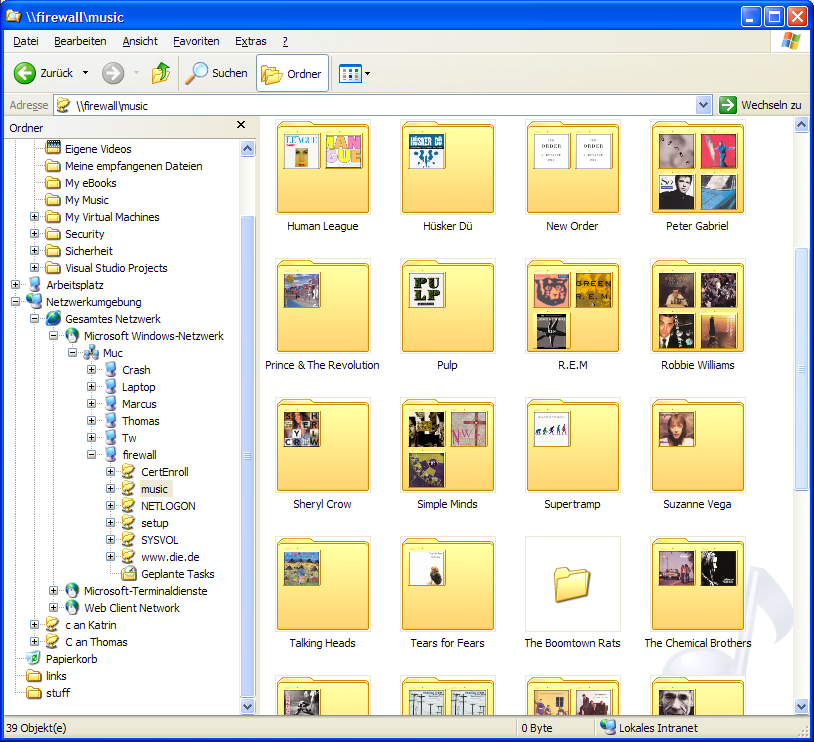The height and width of the screenshot is (742, 814).
Task: Open the Extras menu
Action: click(251, 42)
